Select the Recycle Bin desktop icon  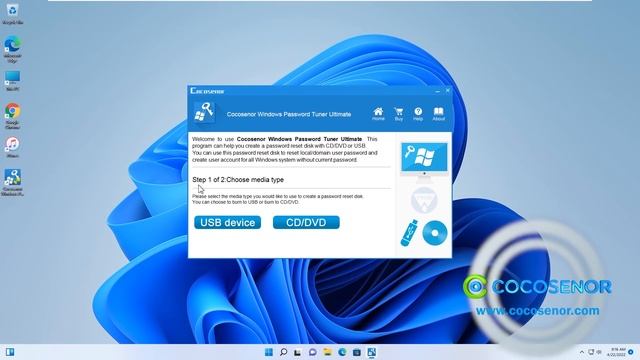[x=12, y=13]
